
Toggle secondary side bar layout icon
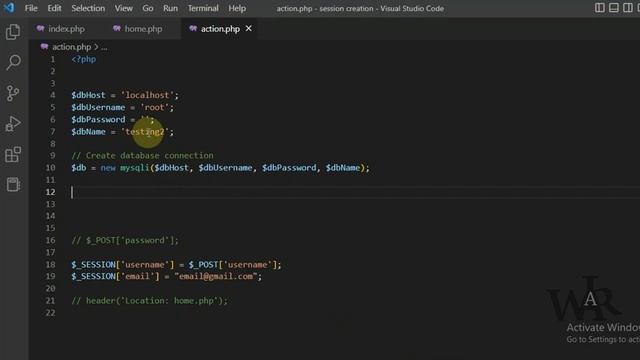point(628,8)
